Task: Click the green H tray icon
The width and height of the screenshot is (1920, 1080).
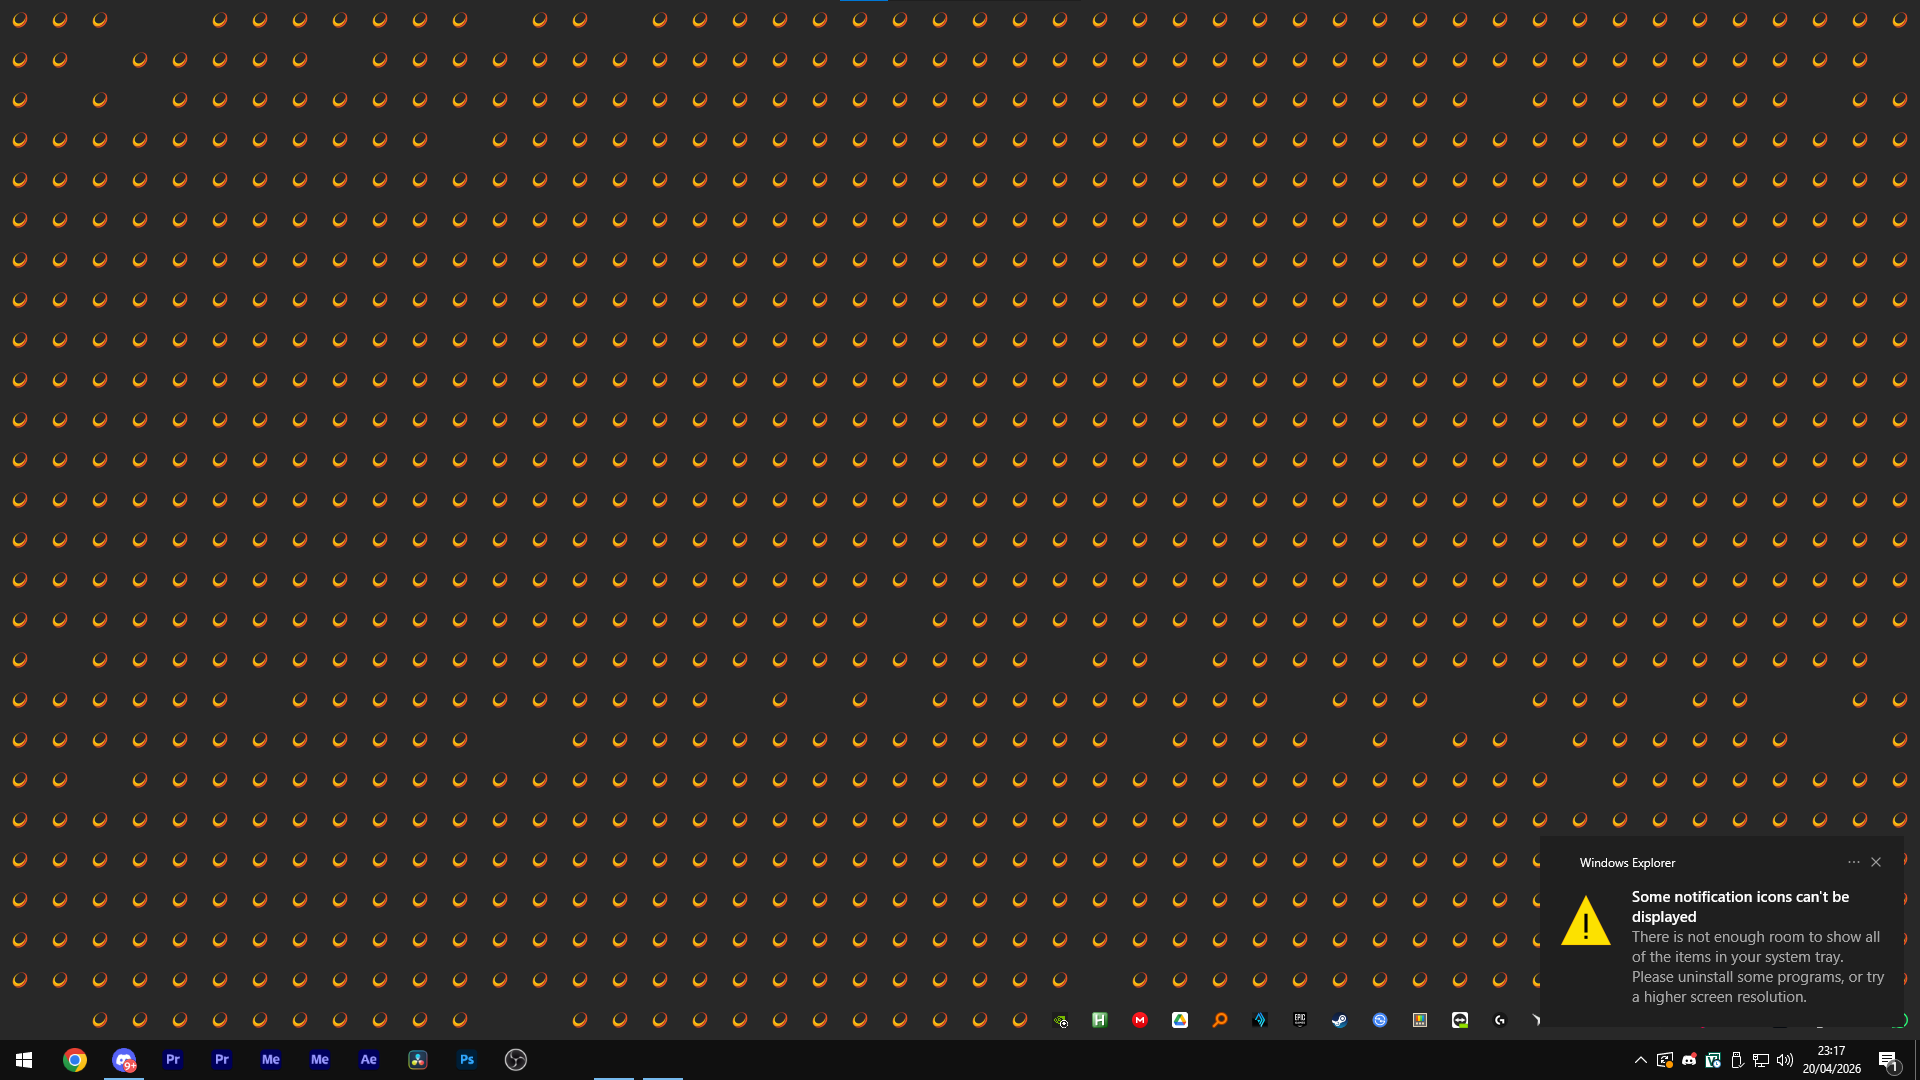Action: [1100, 1020]
